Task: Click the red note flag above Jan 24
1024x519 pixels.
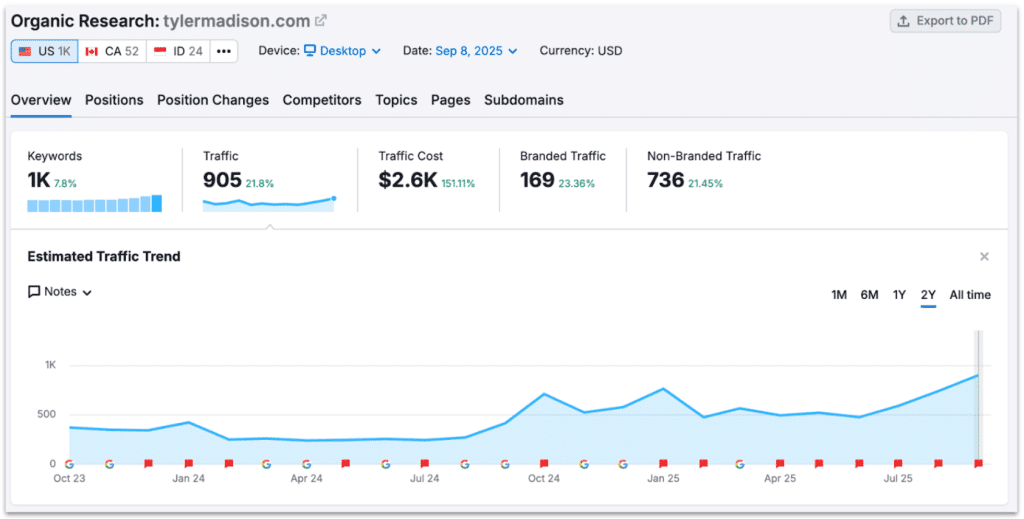Action: pyautogui.click(x=188, y=464)
